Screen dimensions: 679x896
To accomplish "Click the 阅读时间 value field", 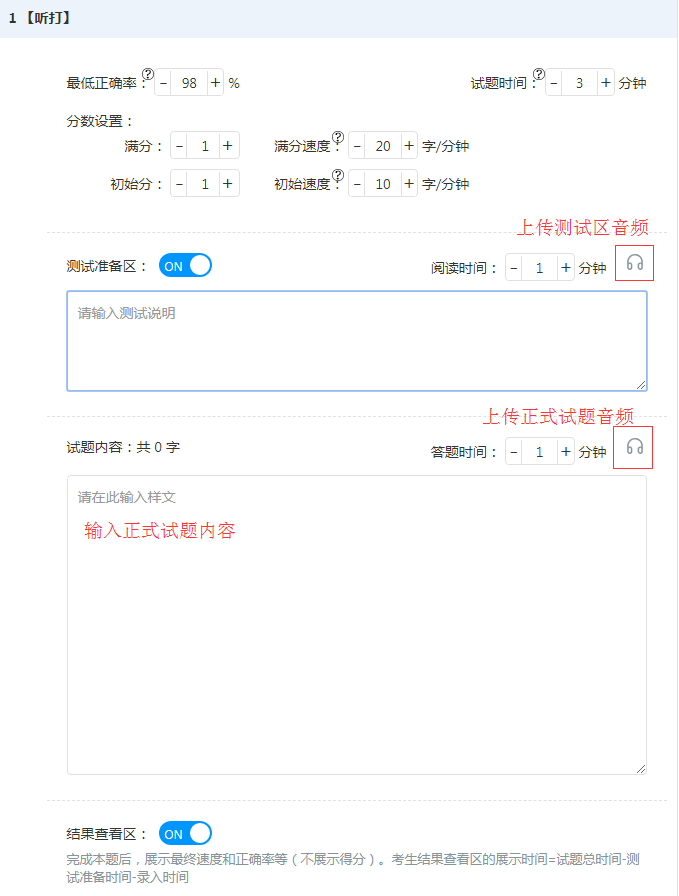I will pyautogui.click(x=540, y=267).
